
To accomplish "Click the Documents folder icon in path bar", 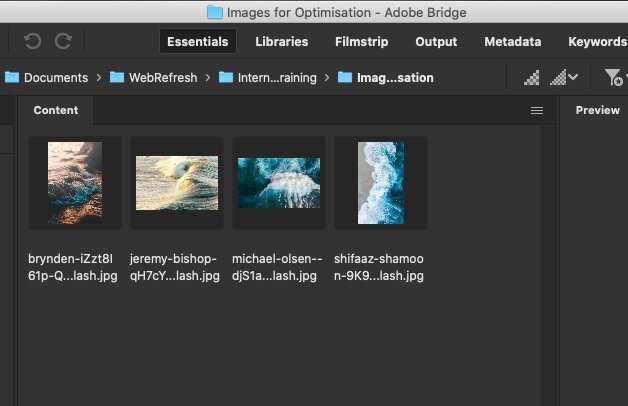I will (12, 77).
